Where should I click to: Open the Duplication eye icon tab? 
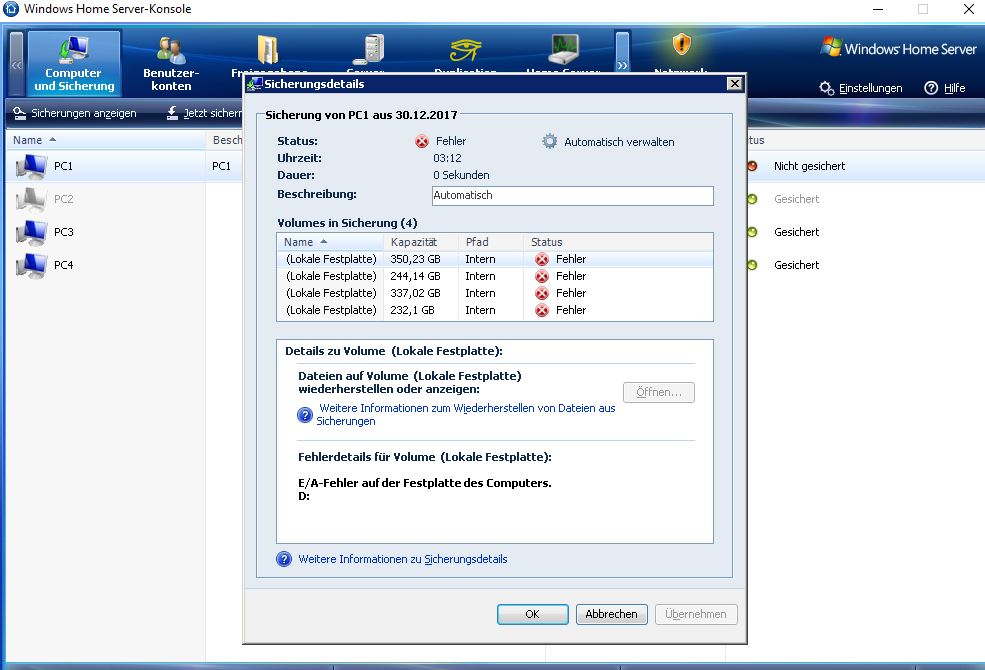pyautogui.click(x=465, y=50)
